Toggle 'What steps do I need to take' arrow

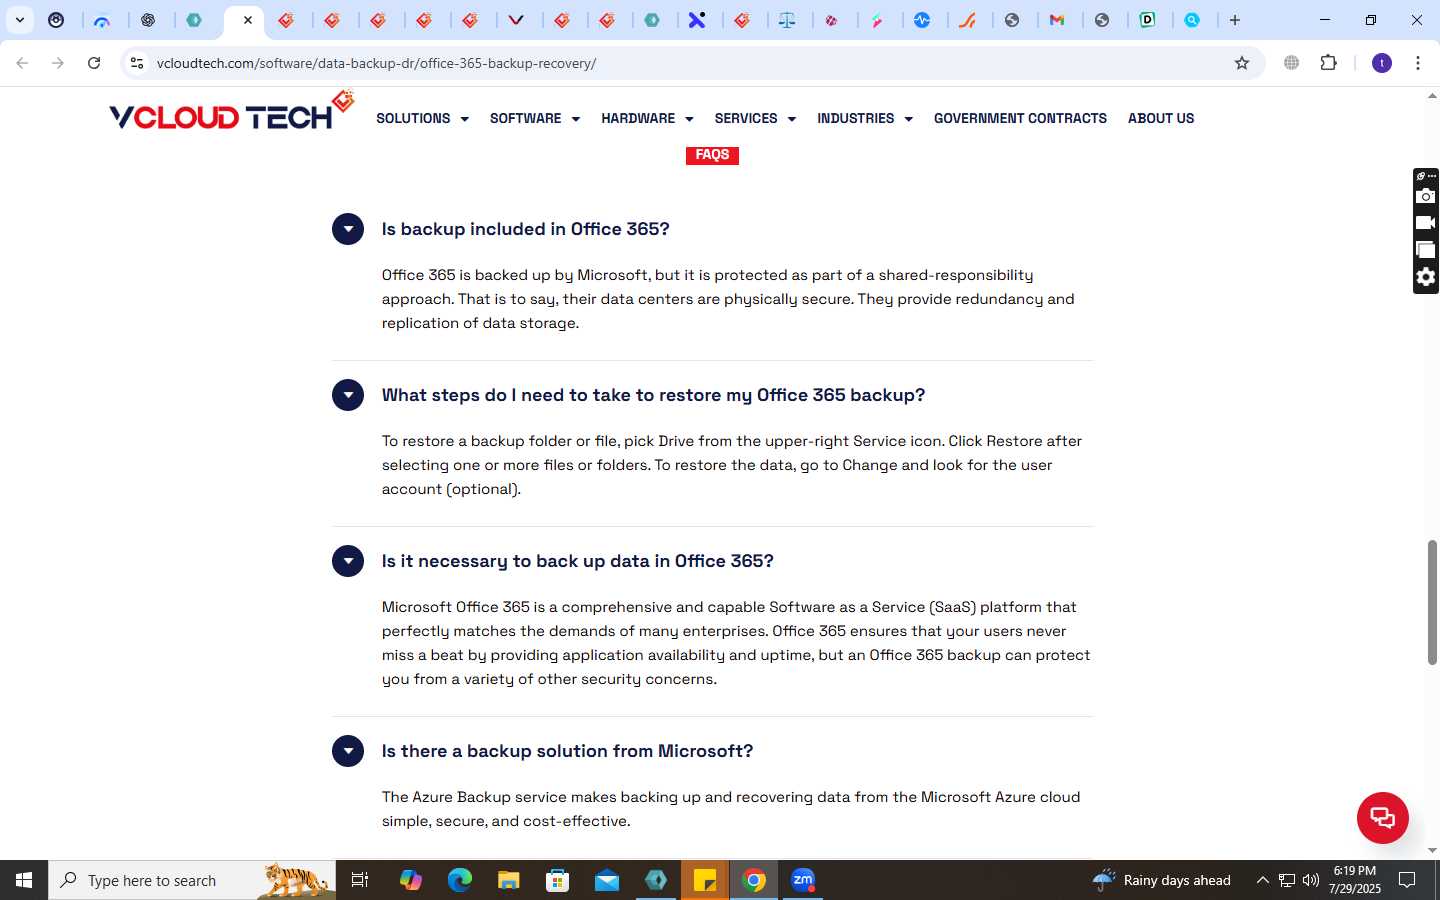[x=348, y=395]
